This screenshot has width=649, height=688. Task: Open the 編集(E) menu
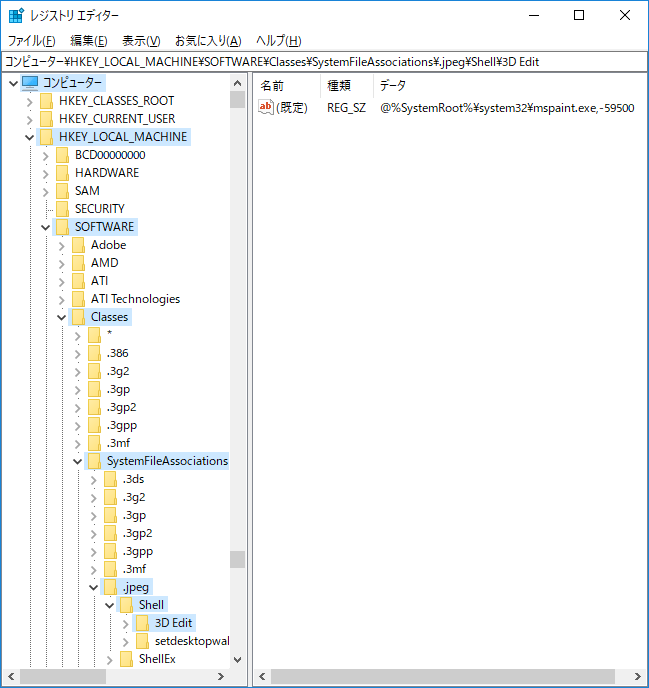pos(89,41)
